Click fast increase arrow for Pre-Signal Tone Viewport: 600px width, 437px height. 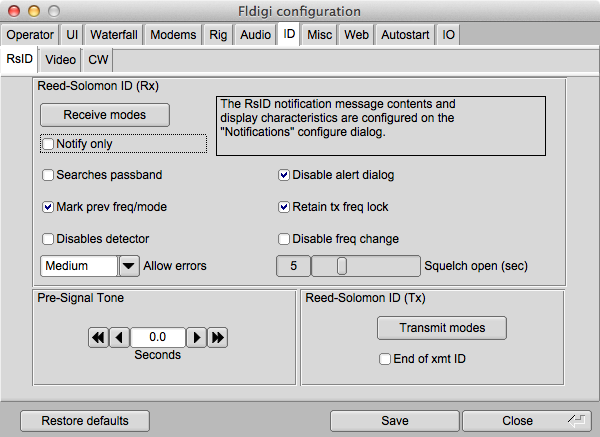[x=218, y=338]
